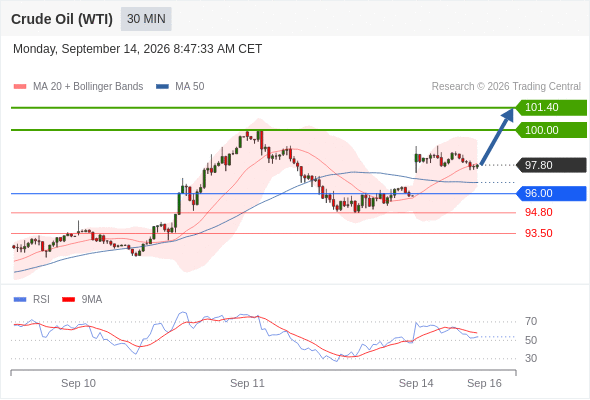Click the 30 MIN timeframe badge
Image resolution: width=590 pixels, height=400 pixels.
point(146,19)
